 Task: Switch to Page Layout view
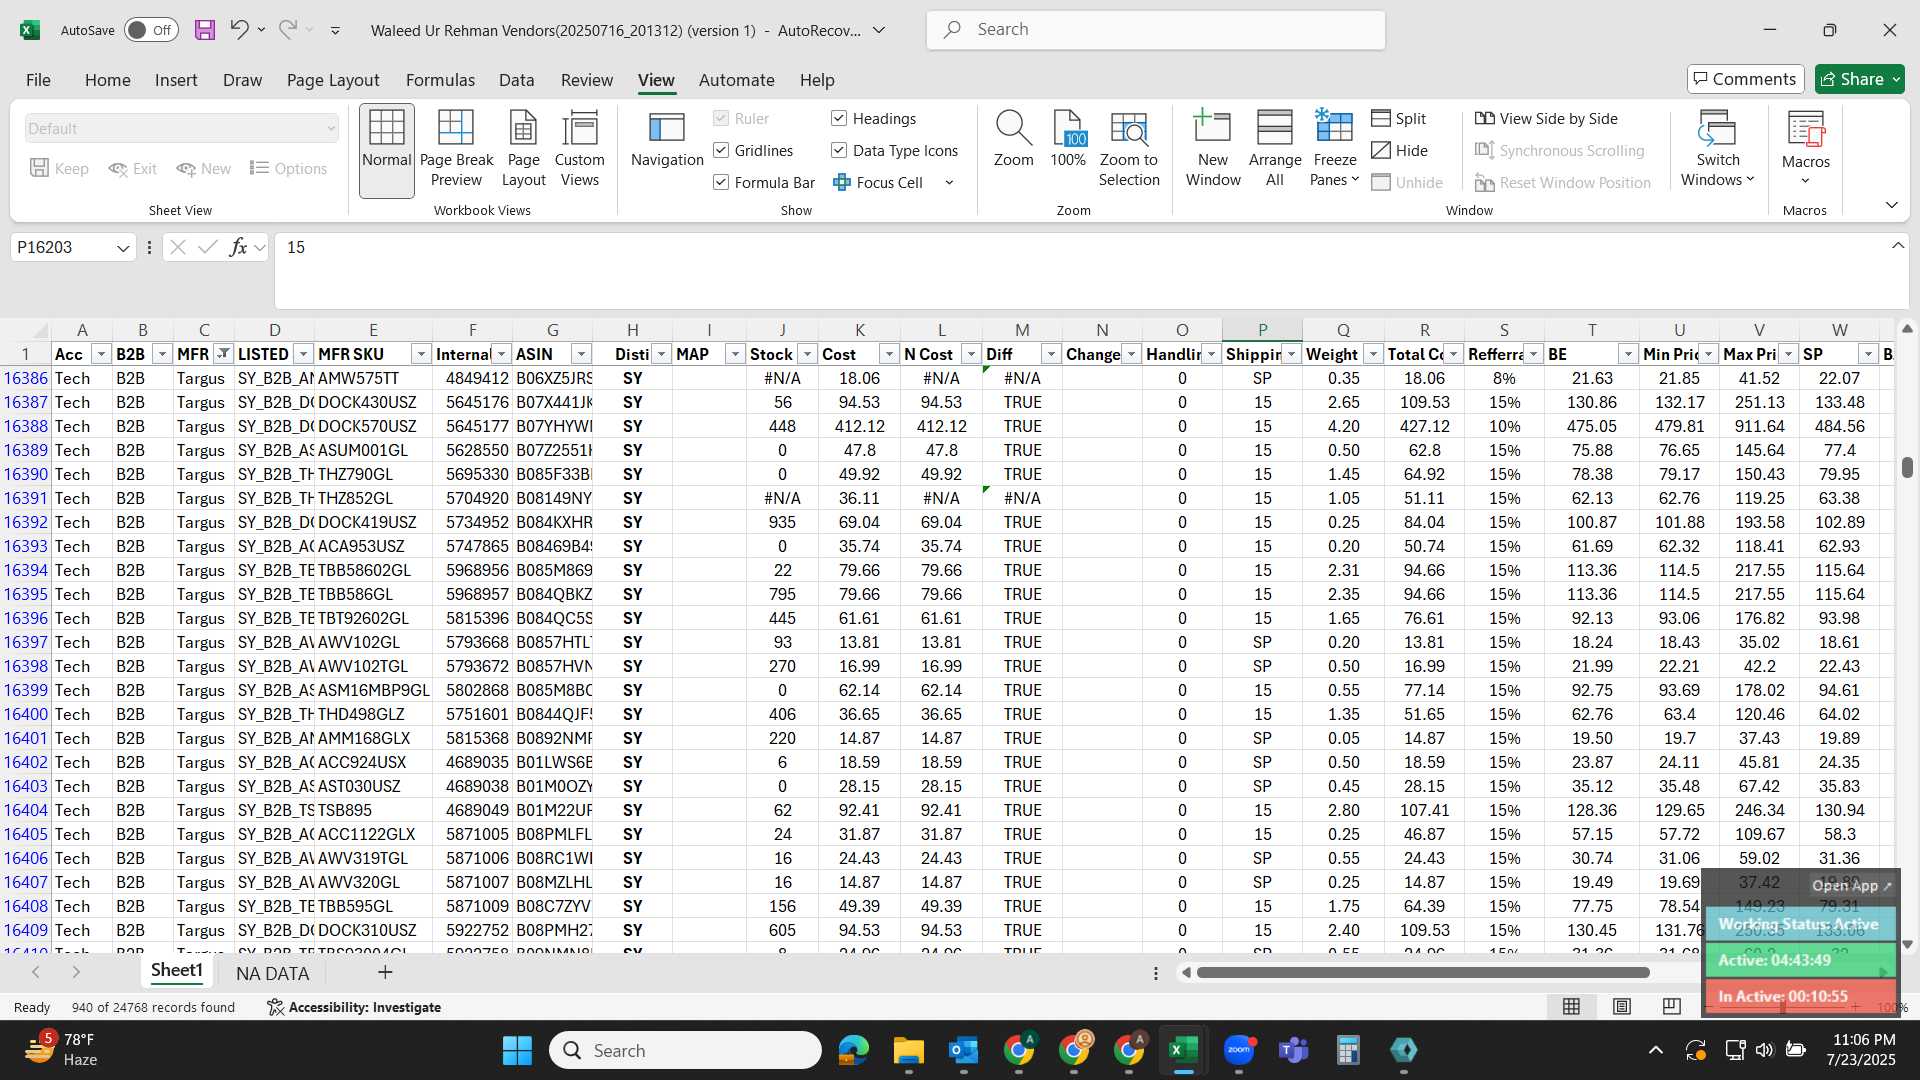coord(523,150)
